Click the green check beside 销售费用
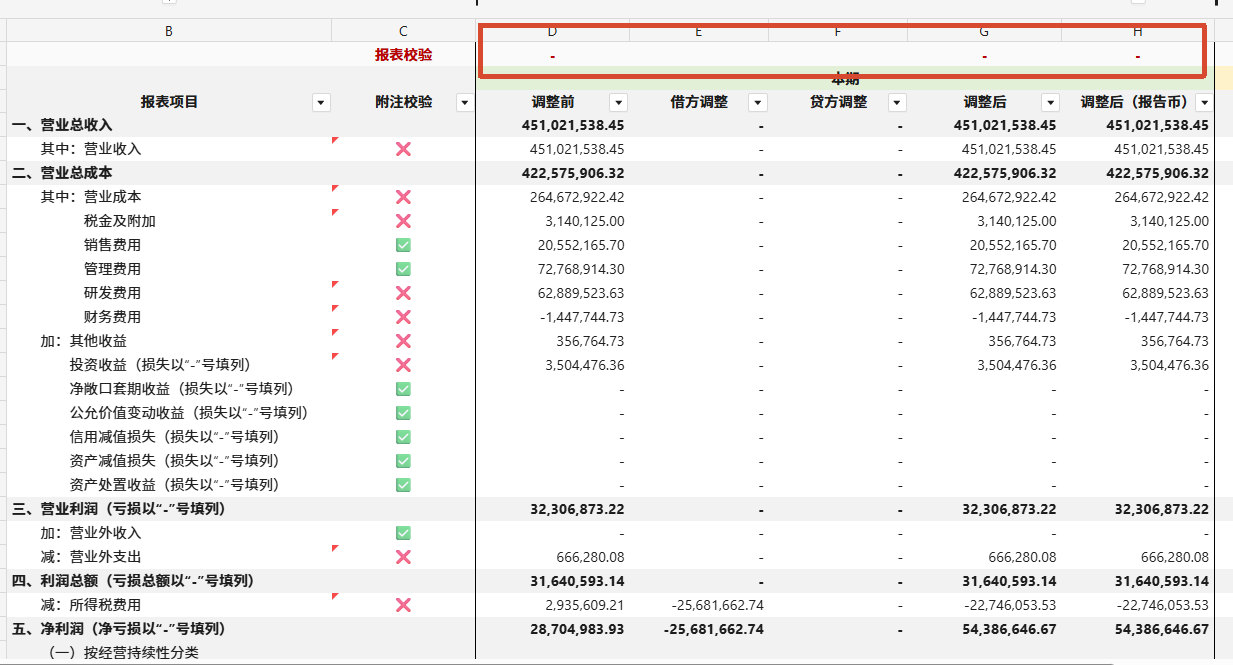 coord(403,245)
